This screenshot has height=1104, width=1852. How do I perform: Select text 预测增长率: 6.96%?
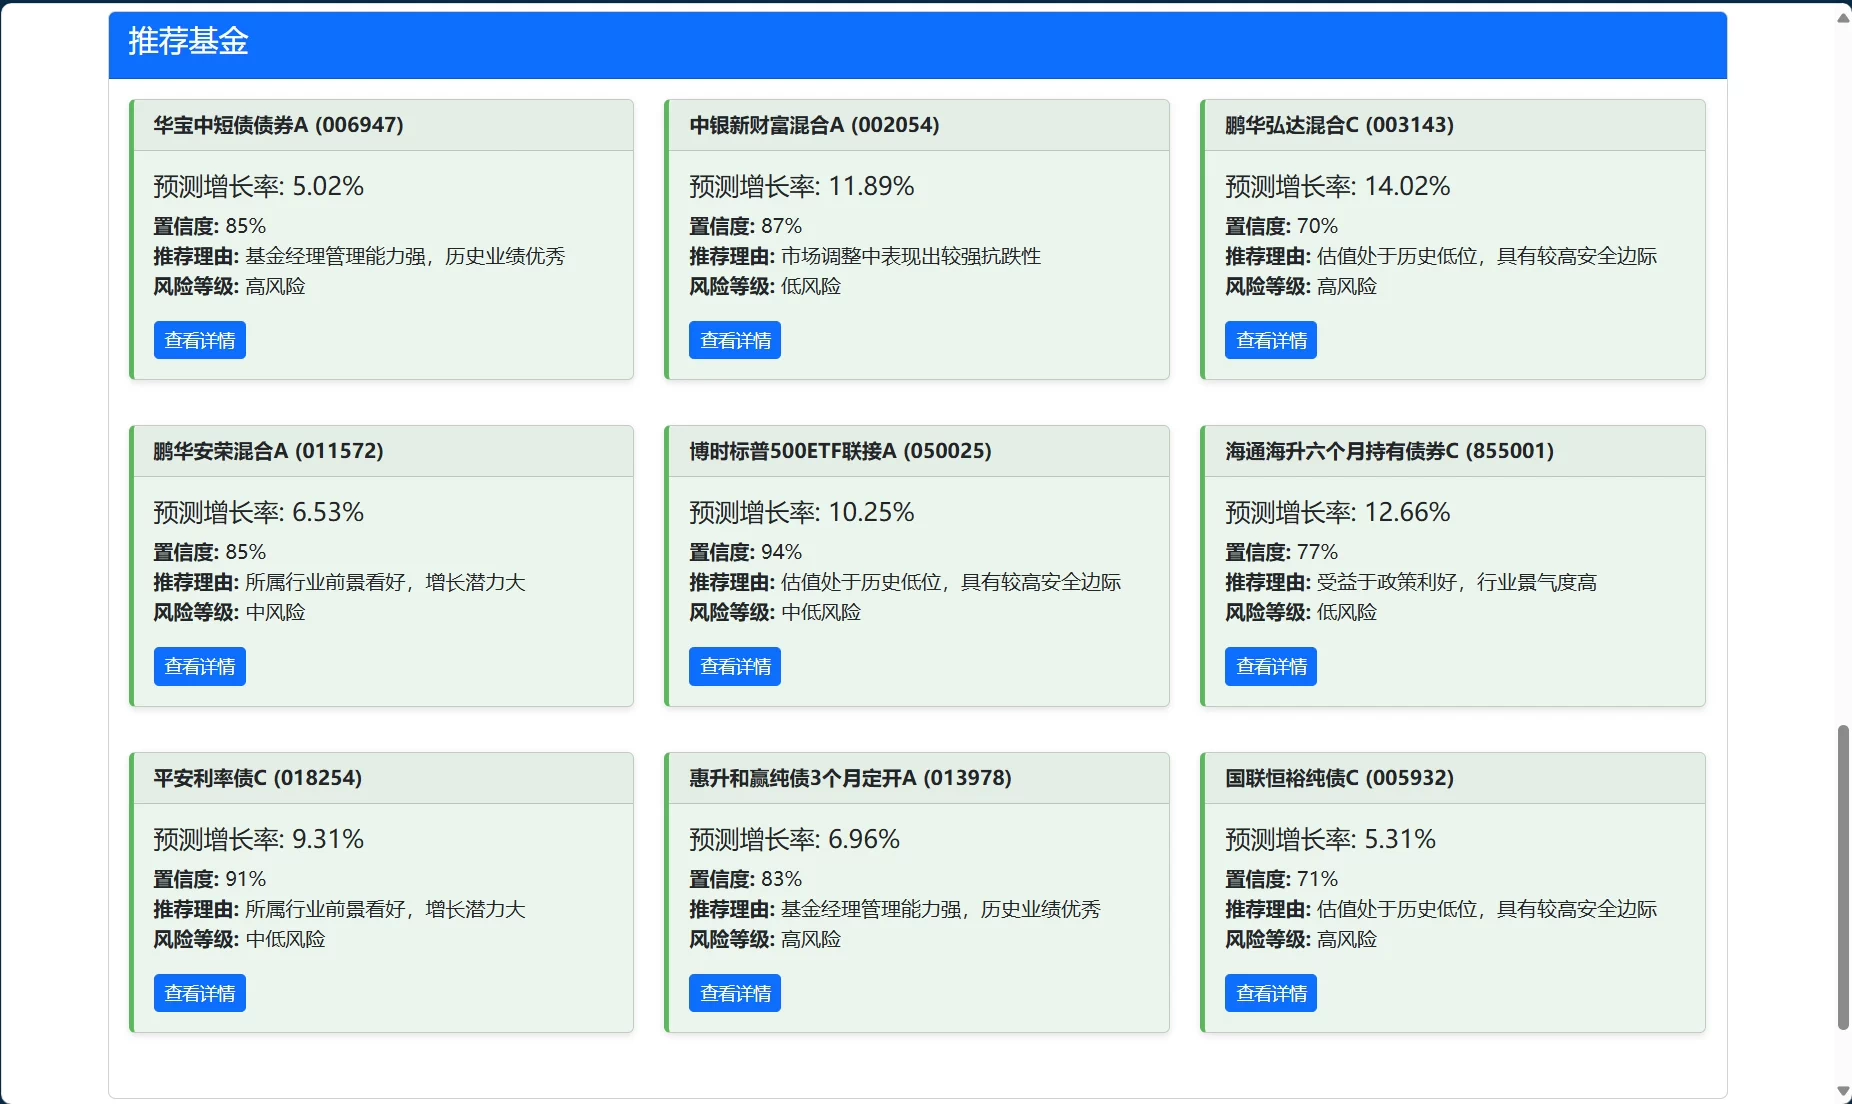tap(794, 839)
